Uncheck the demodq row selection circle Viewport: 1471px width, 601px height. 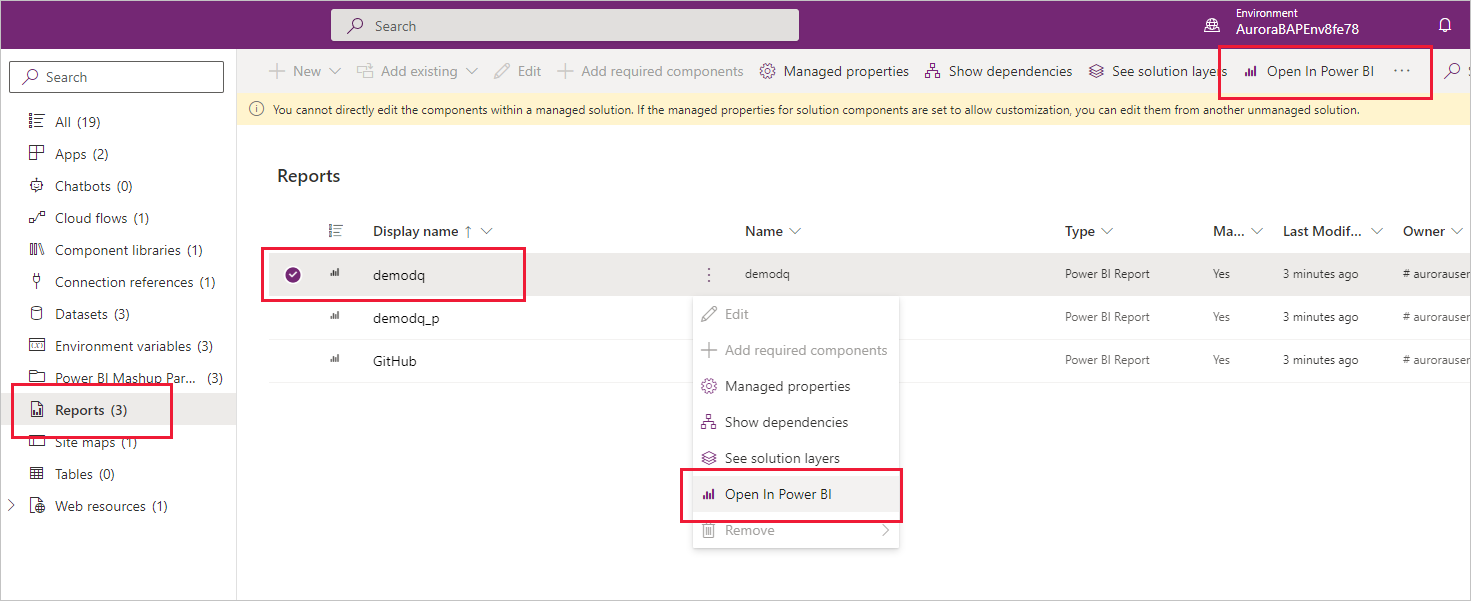point(293,275)
